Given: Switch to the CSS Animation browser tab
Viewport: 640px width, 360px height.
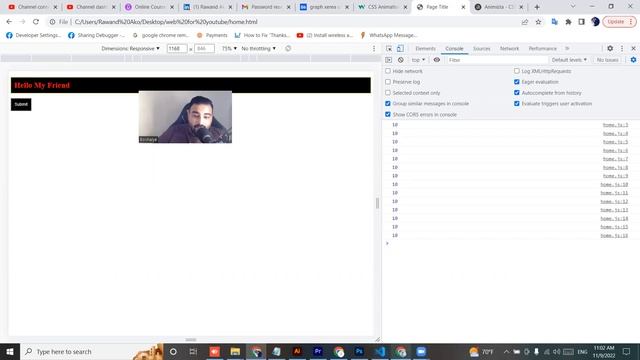Looking at the screenshot, I should 382,7.
